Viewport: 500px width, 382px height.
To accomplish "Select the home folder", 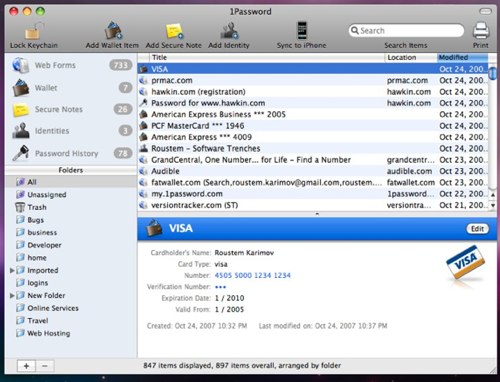I will click(71, 258).
